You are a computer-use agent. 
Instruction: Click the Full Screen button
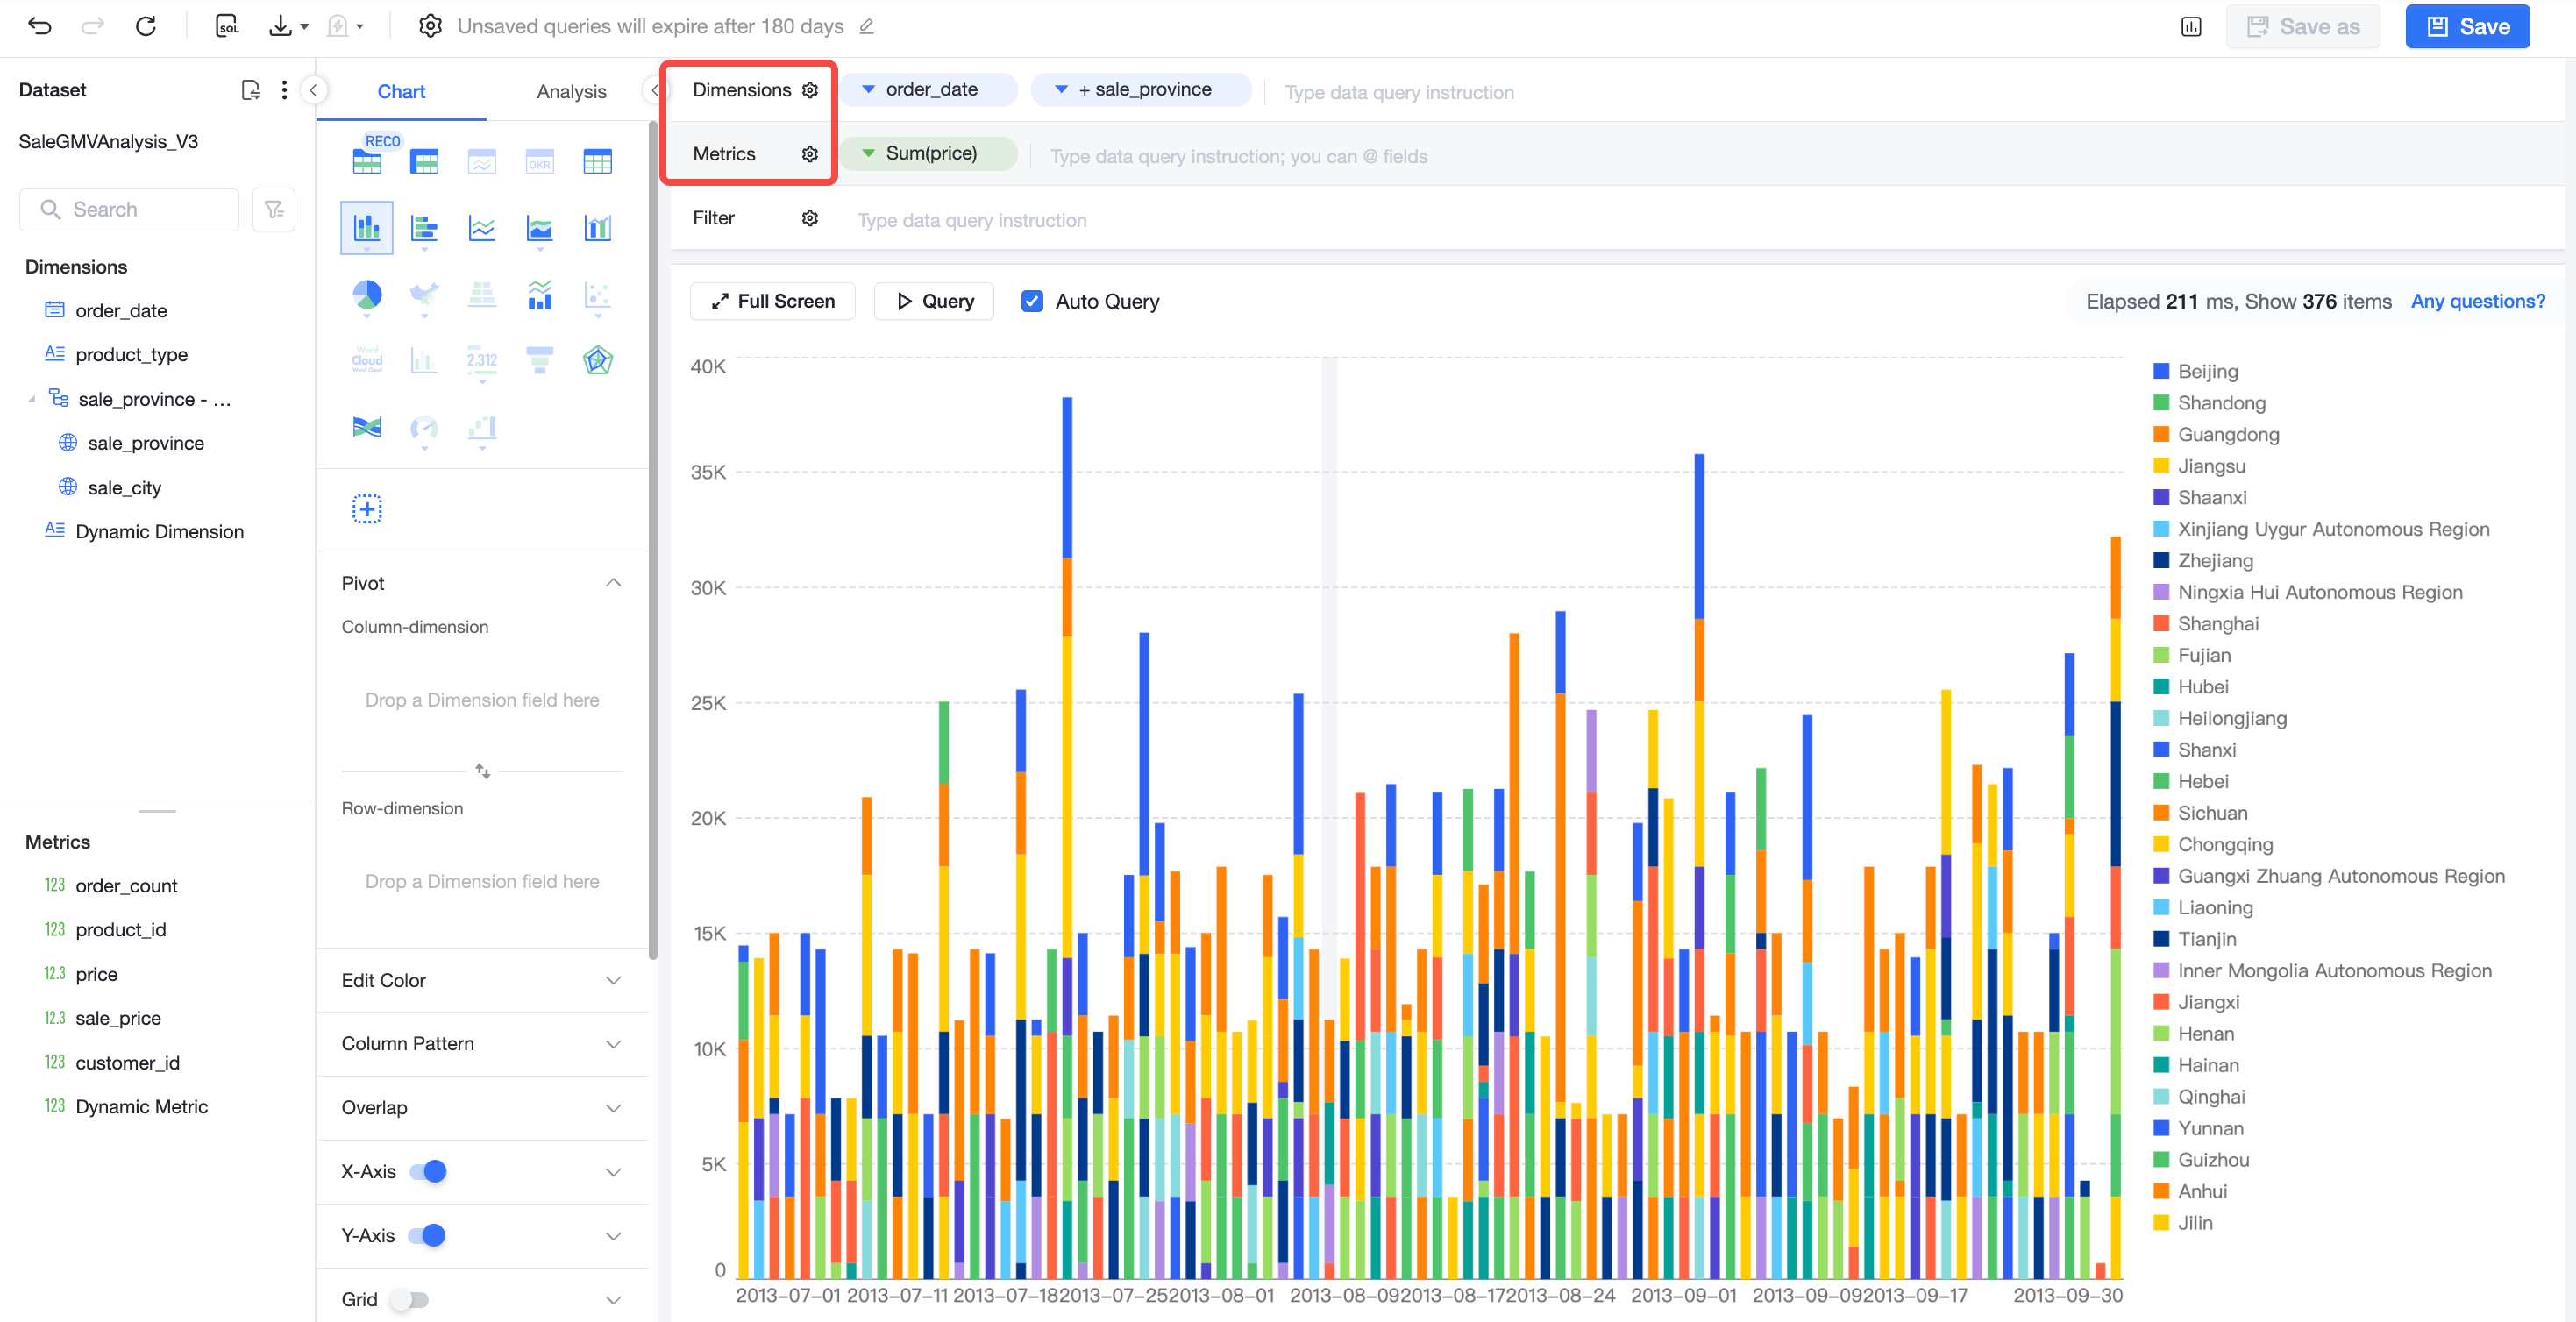point(772,301)
